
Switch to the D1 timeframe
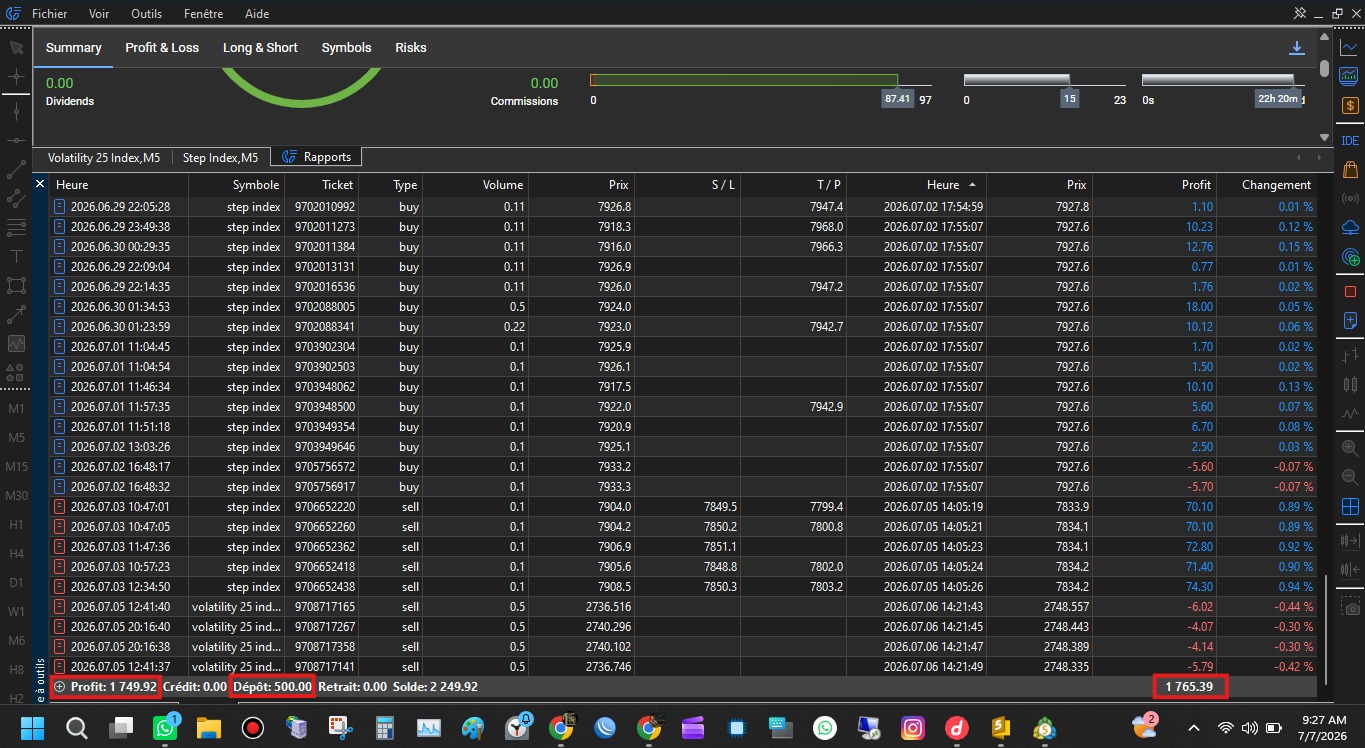coord(16,582)
